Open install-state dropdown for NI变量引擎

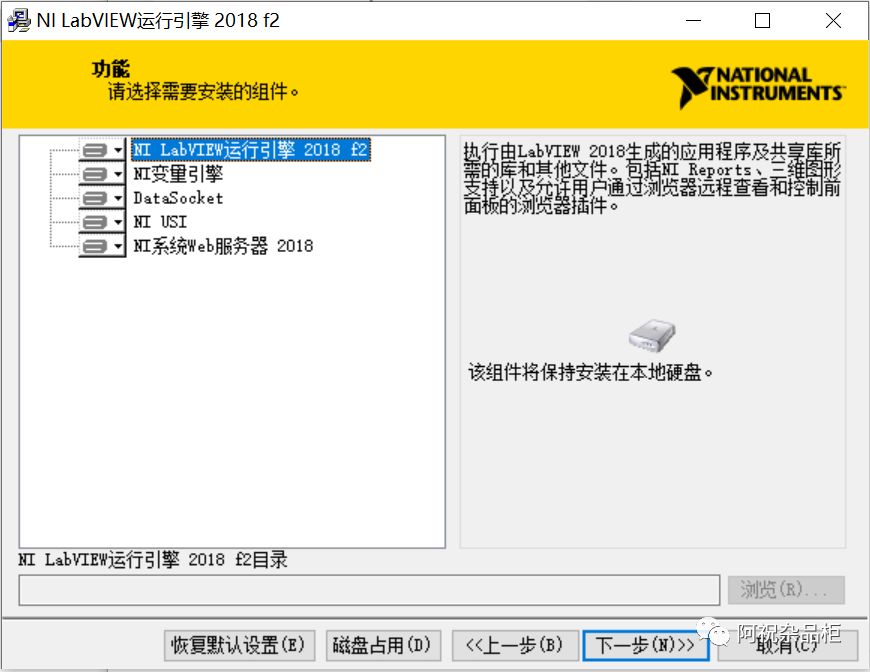[x=103, y=174]
